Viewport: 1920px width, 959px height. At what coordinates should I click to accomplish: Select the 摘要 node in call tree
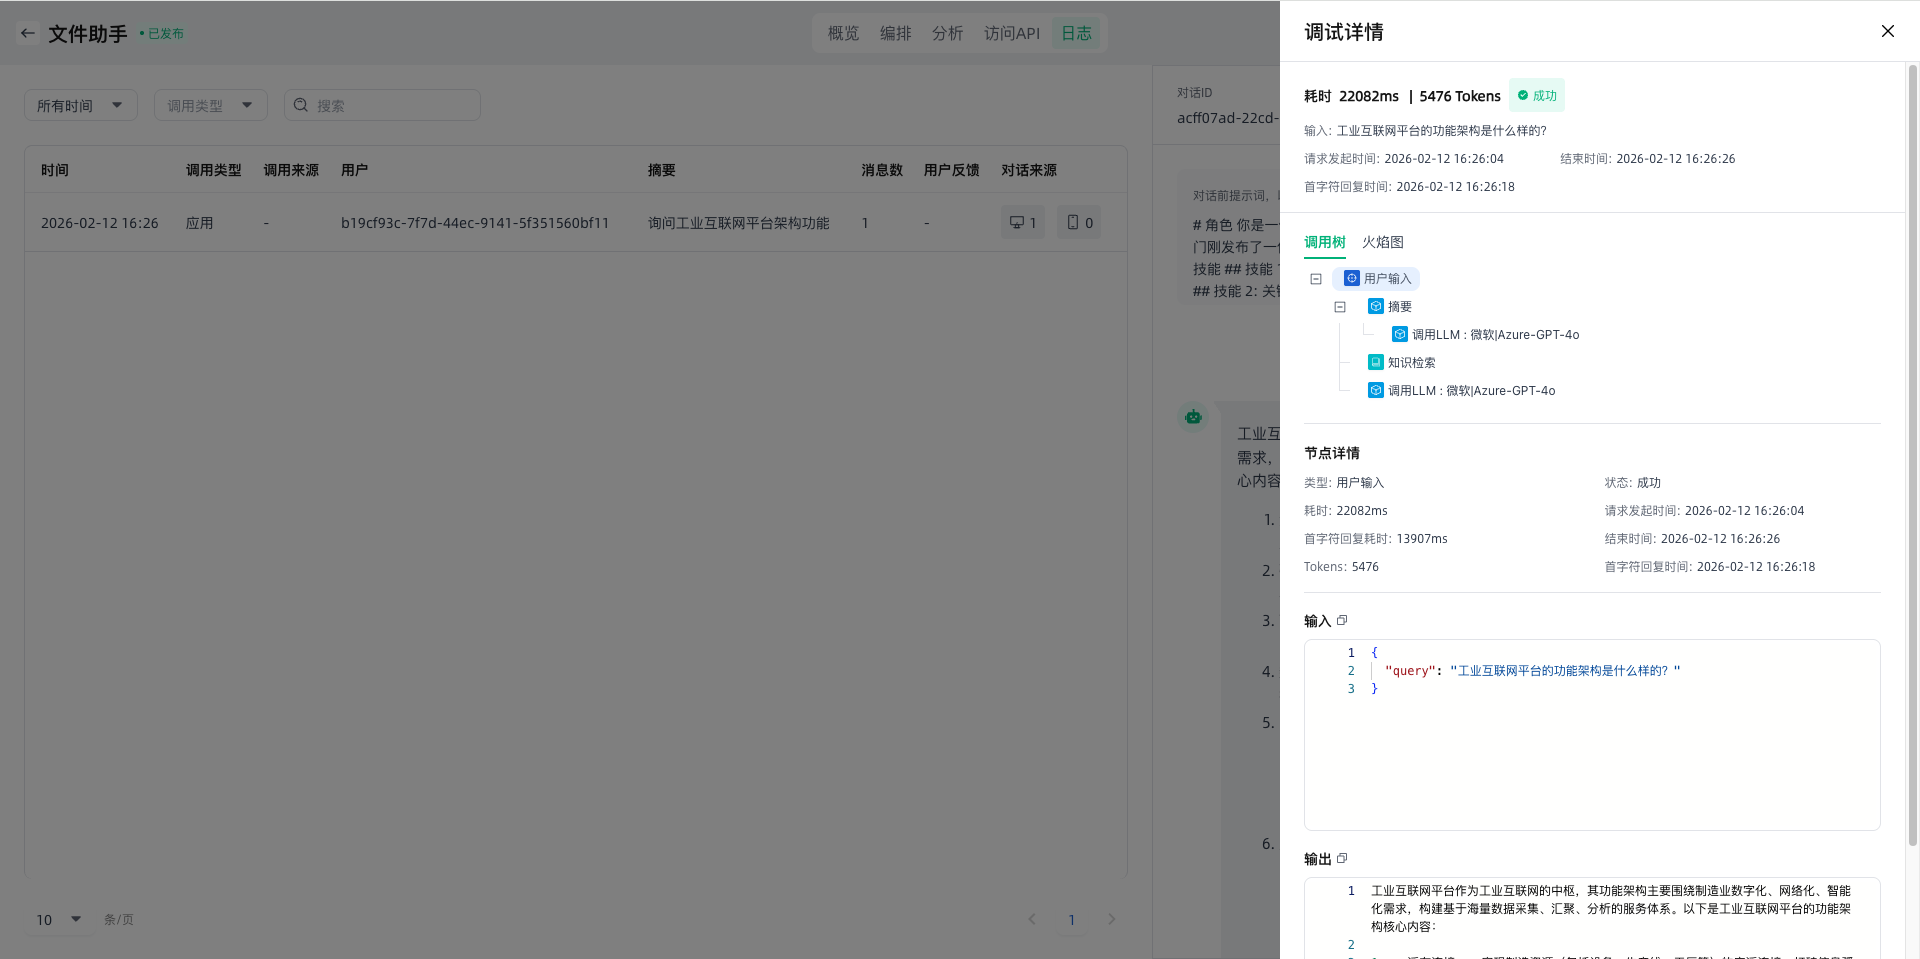(x=1399, y=307)
